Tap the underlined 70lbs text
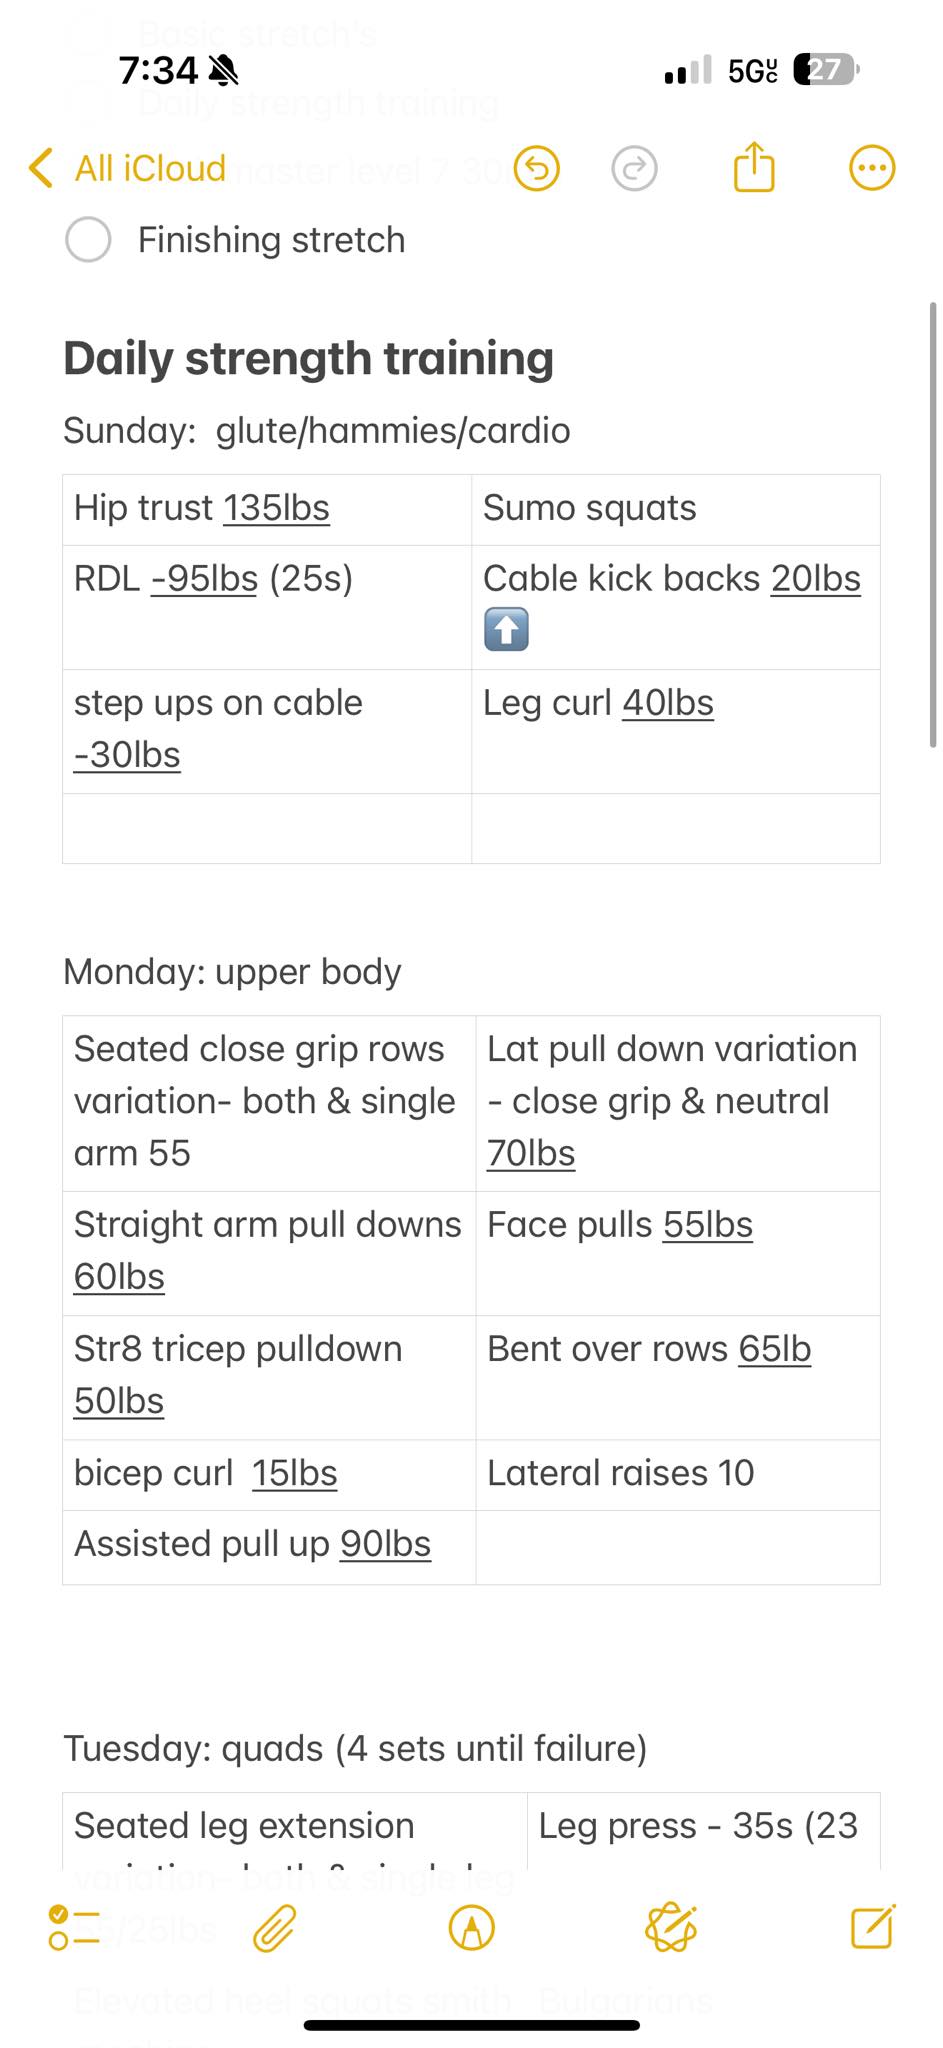 [x=531, y=1153]
